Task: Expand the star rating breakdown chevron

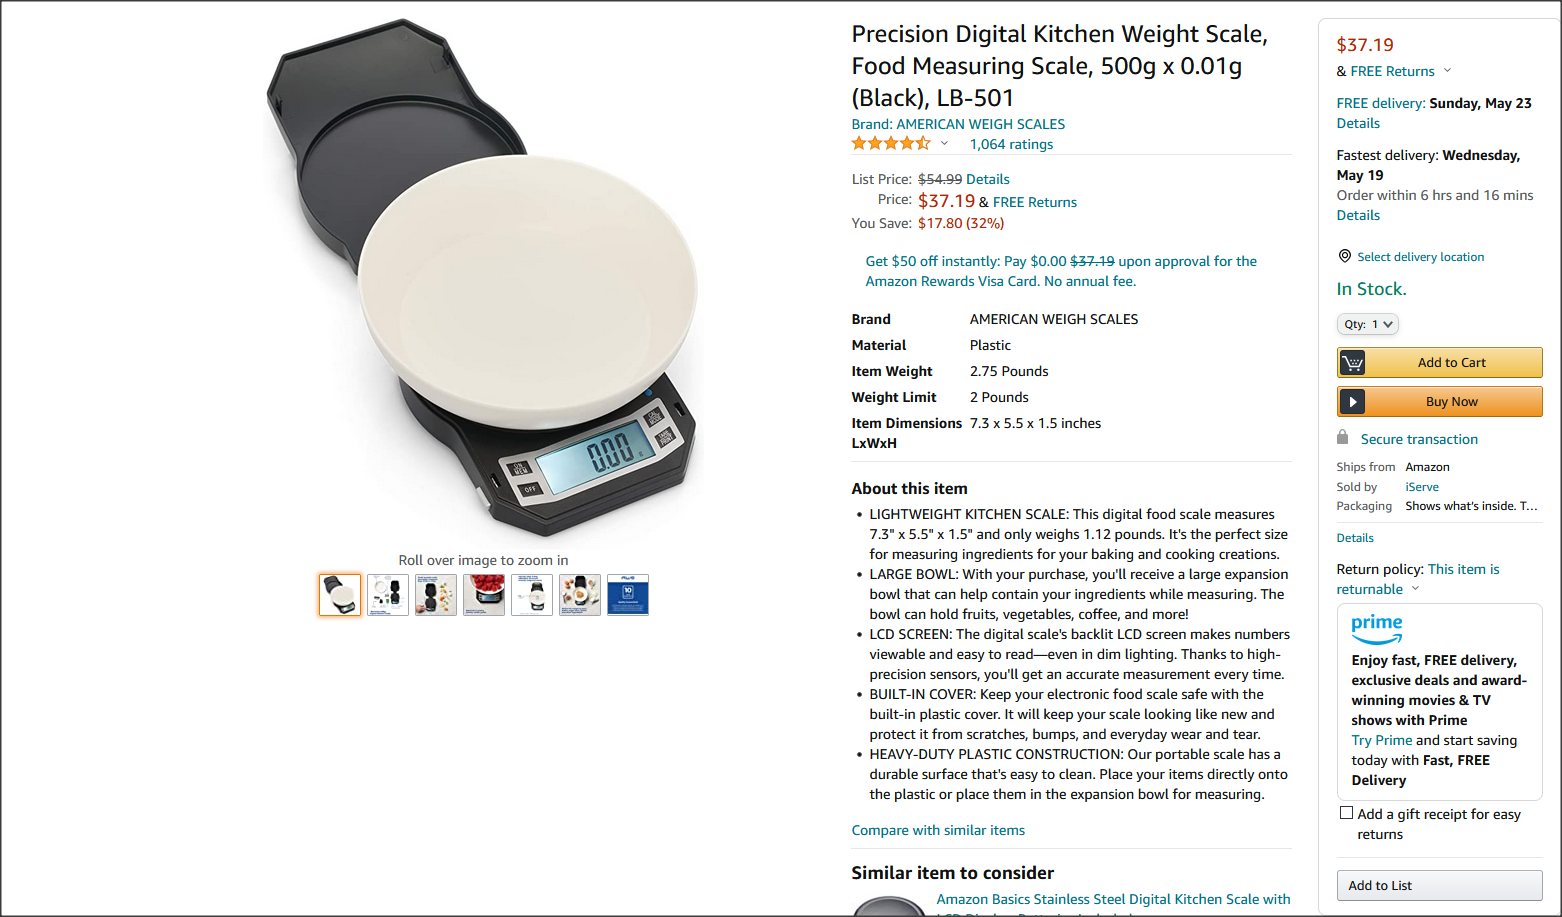Action: pos(944,143)
